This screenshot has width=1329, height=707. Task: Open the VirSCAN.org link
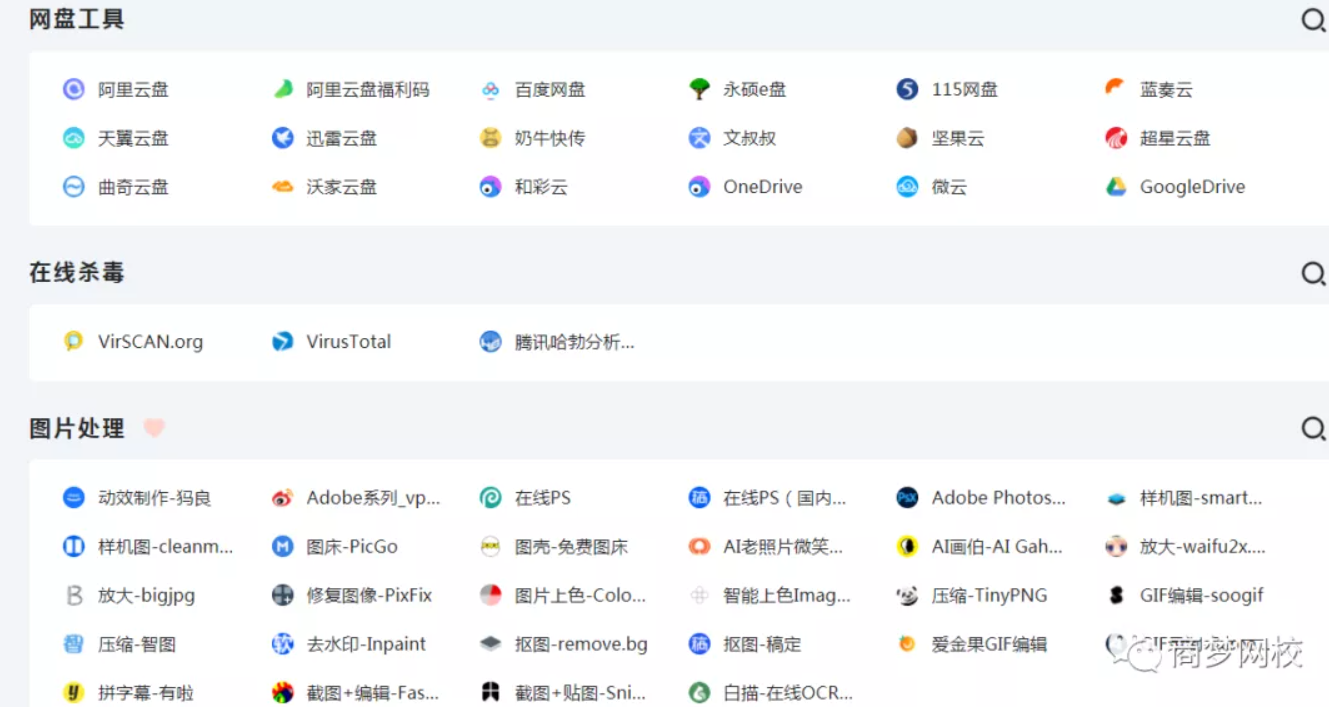click(x=150, y=342)
